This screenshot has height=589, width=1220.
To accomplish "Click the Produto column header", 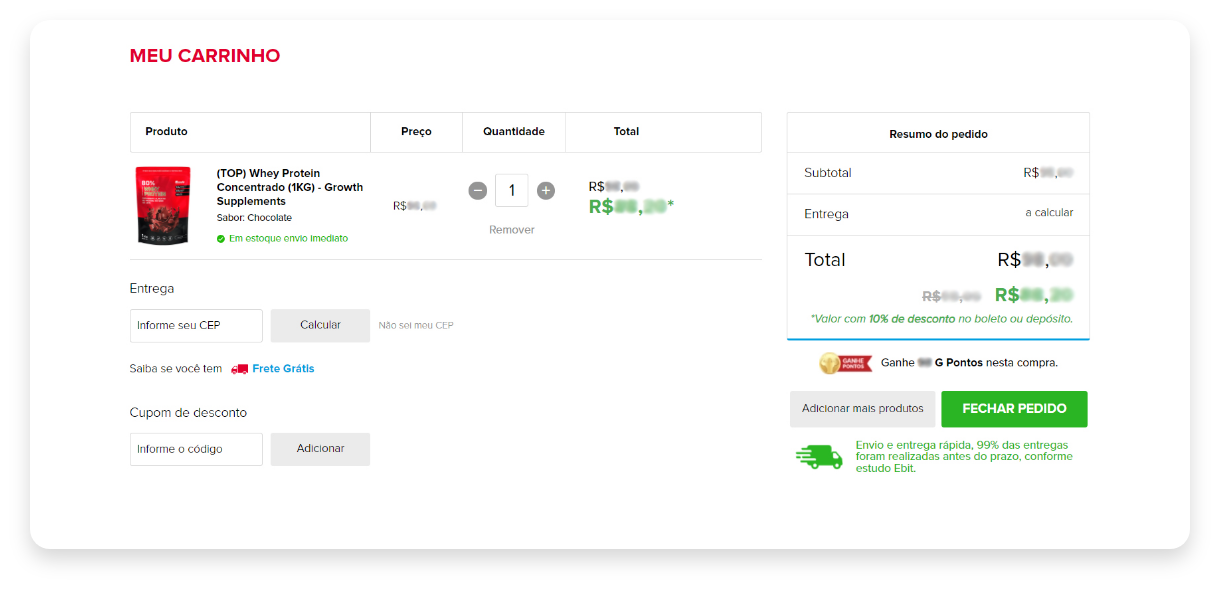I will pyautogui.click(x=166, y=132).
